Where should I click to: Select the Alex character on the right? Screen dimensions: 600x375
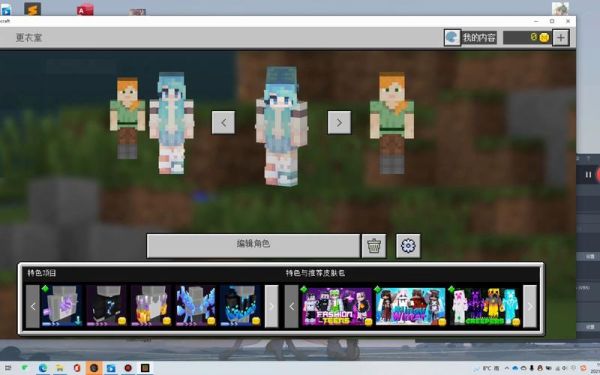391,122
